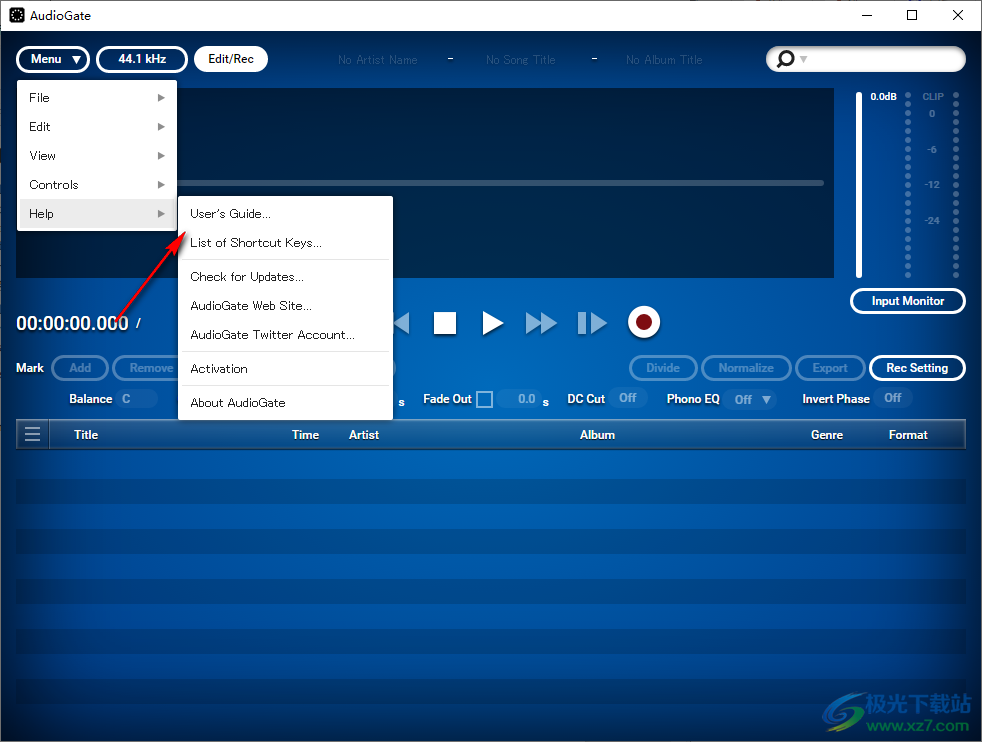This screenshot has width=982, height=742.
Task: Expand the File submenu
Action: point(96,98)
